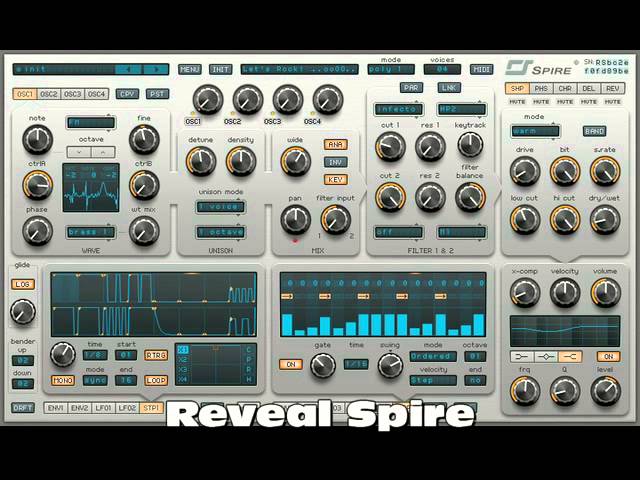
Task: Click the first arp step tie arrow
Action: pyautogui.click(x=287, y=296)
